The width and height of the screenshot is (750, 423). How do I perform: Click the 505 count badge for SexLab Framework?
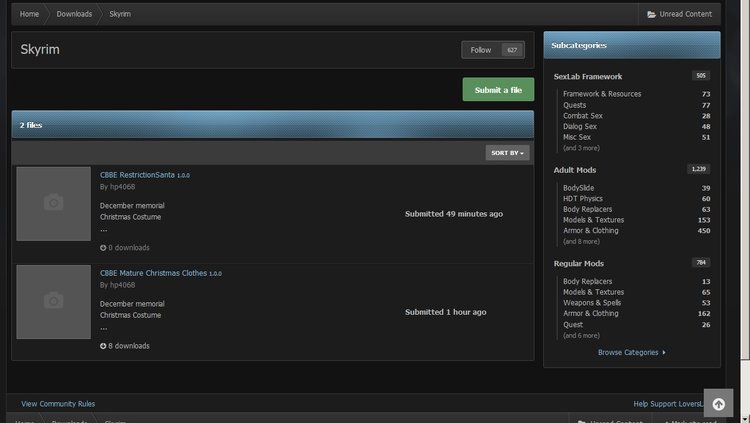(x=701, y=76)
